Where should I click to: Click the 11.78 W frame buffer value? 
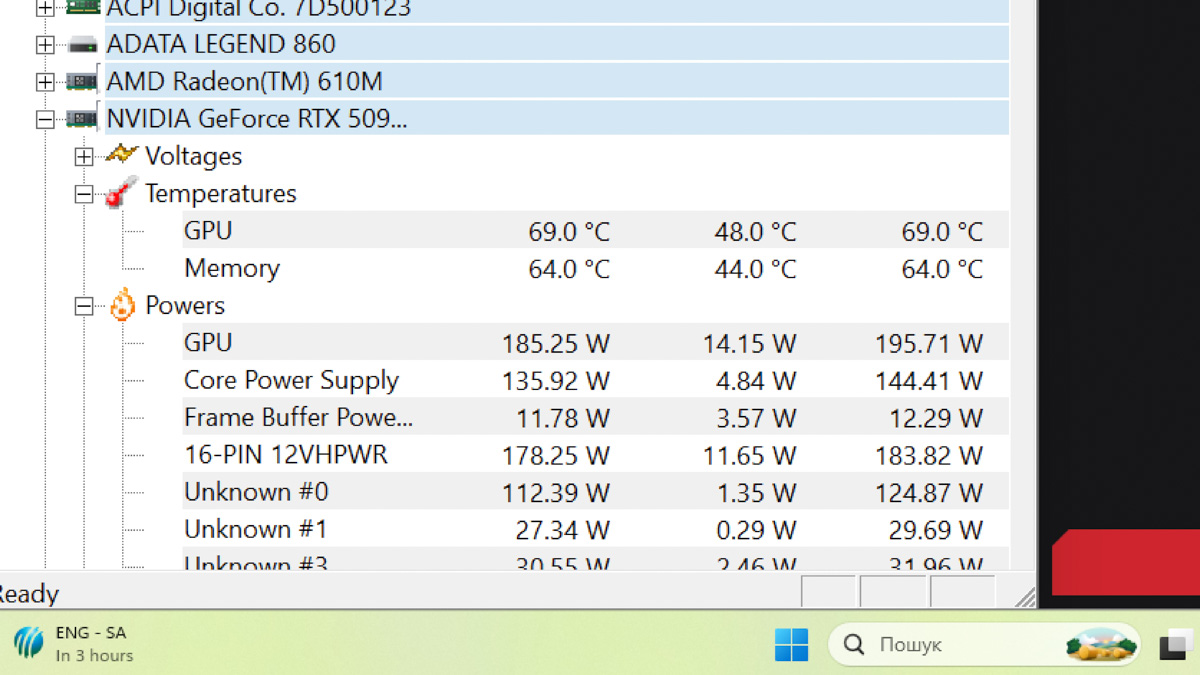point(563,418)
